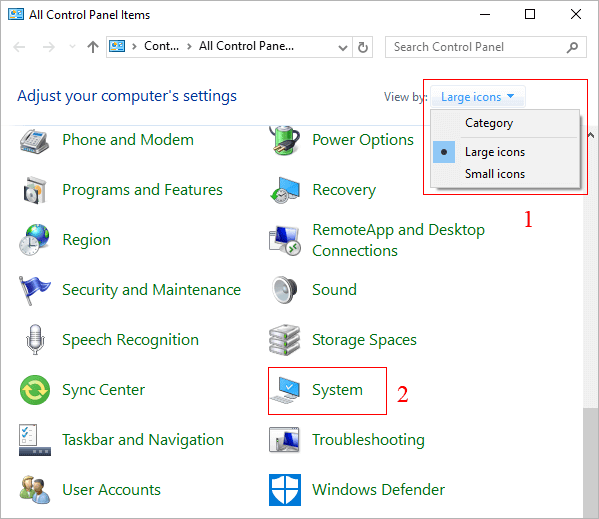The height and width of the screenshot is (519, 599).
Task: Open the System link
Action: point(337,390)
